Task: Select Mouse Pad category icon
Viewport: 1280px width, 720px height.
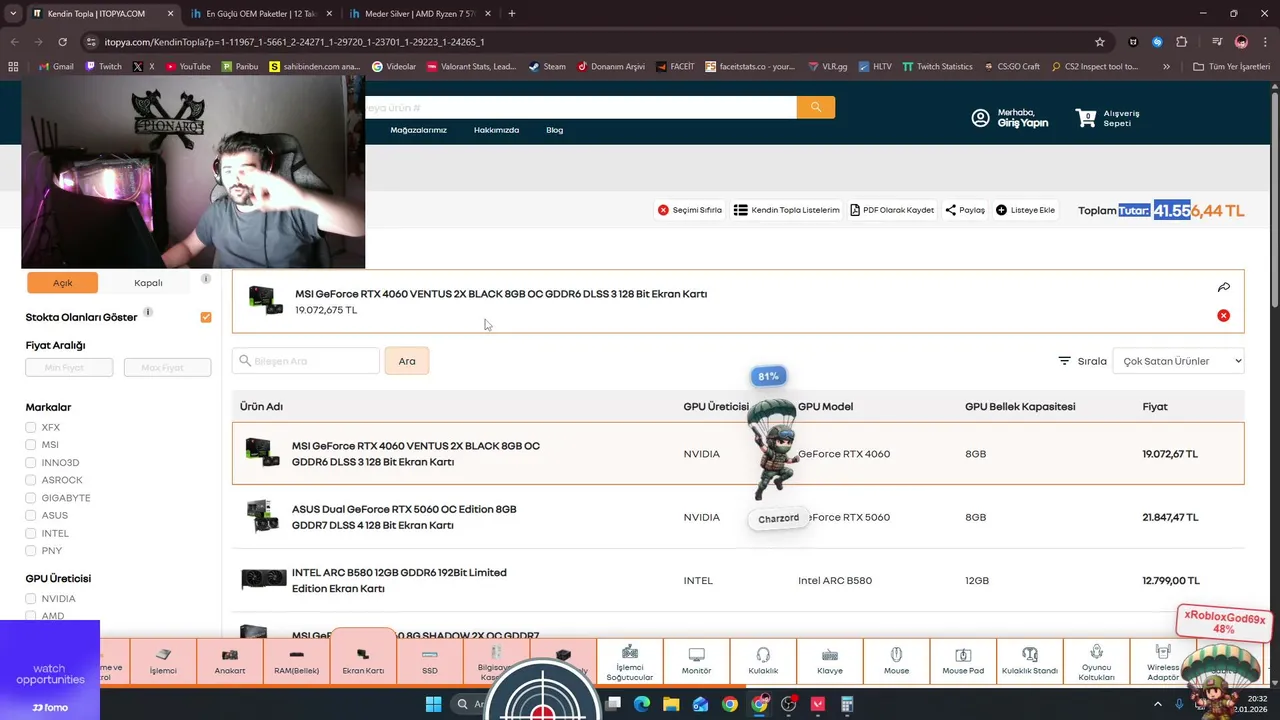Action: tap(963, 662)
